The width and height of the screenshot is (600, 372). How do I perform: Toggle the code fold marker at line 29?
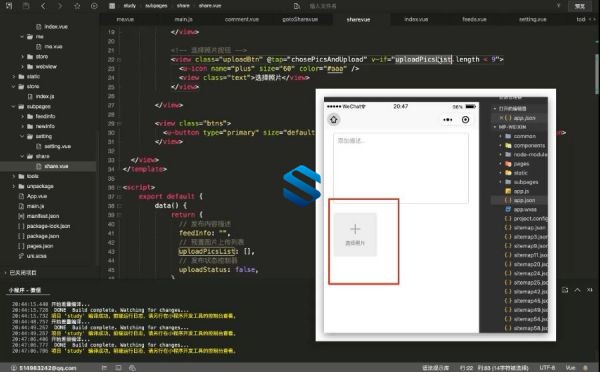119,124
